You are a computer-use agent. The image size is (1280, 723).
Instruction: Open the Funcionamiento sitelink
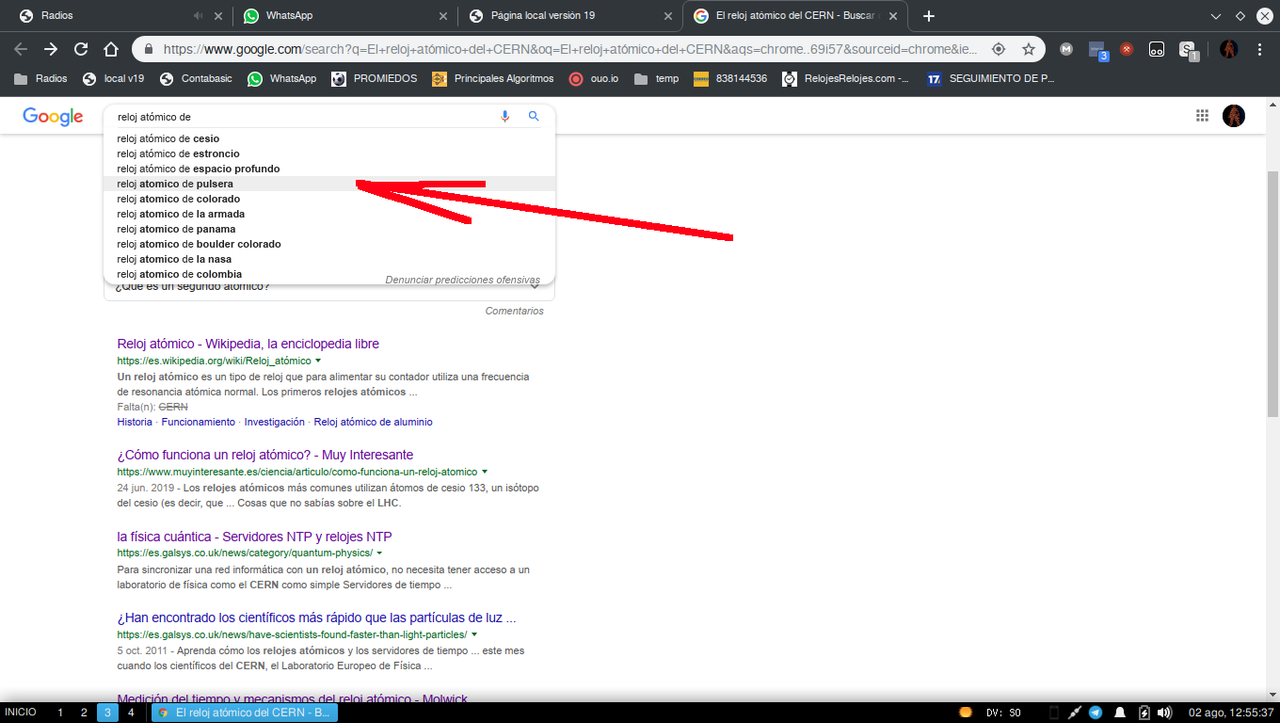pyautogui.click(x=199, y=422)
